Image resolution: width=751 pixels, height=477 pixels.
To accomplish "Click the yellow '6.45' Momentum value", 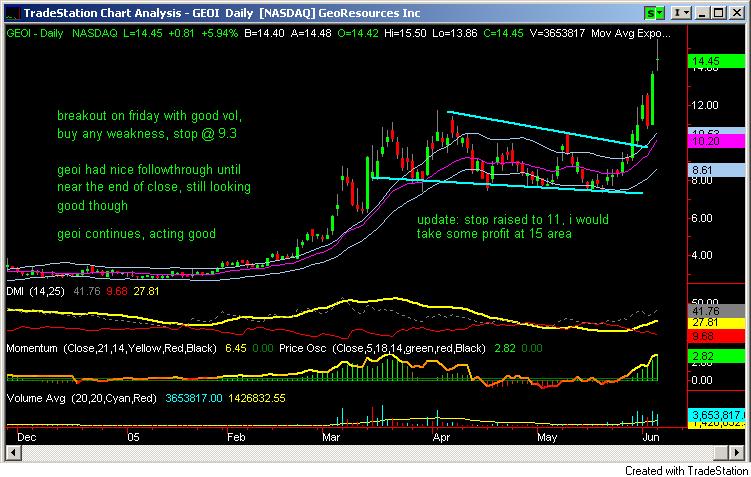I will pyautogui.click(x=236, y=349).
